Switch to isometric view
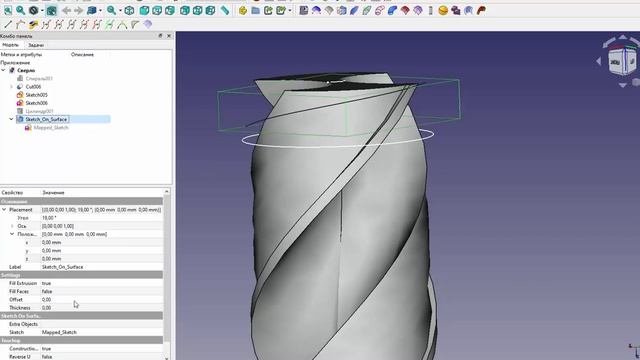640x360 pixels. click(x=129, y=11)
